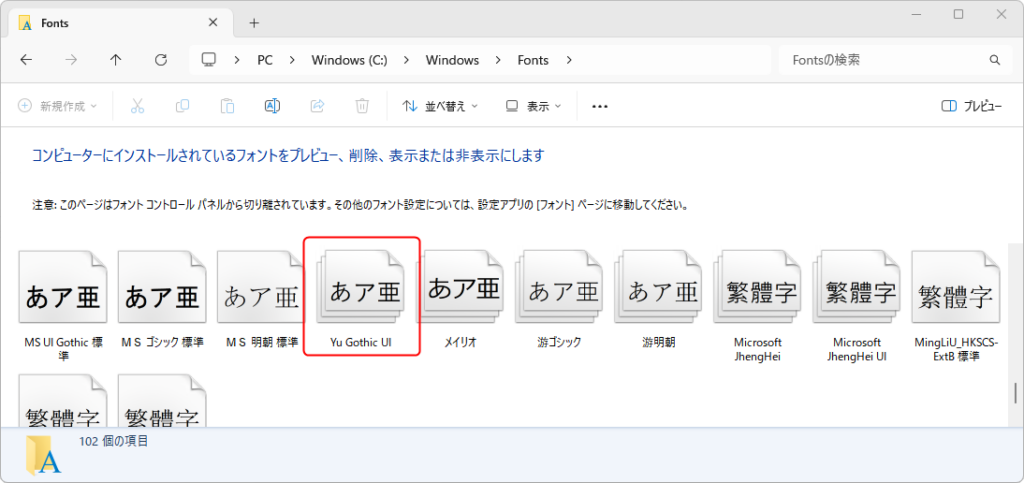Image resolution: width=1024 pixels, height=483 pixels.
Task: Go up one folder level
Action: 116,60
